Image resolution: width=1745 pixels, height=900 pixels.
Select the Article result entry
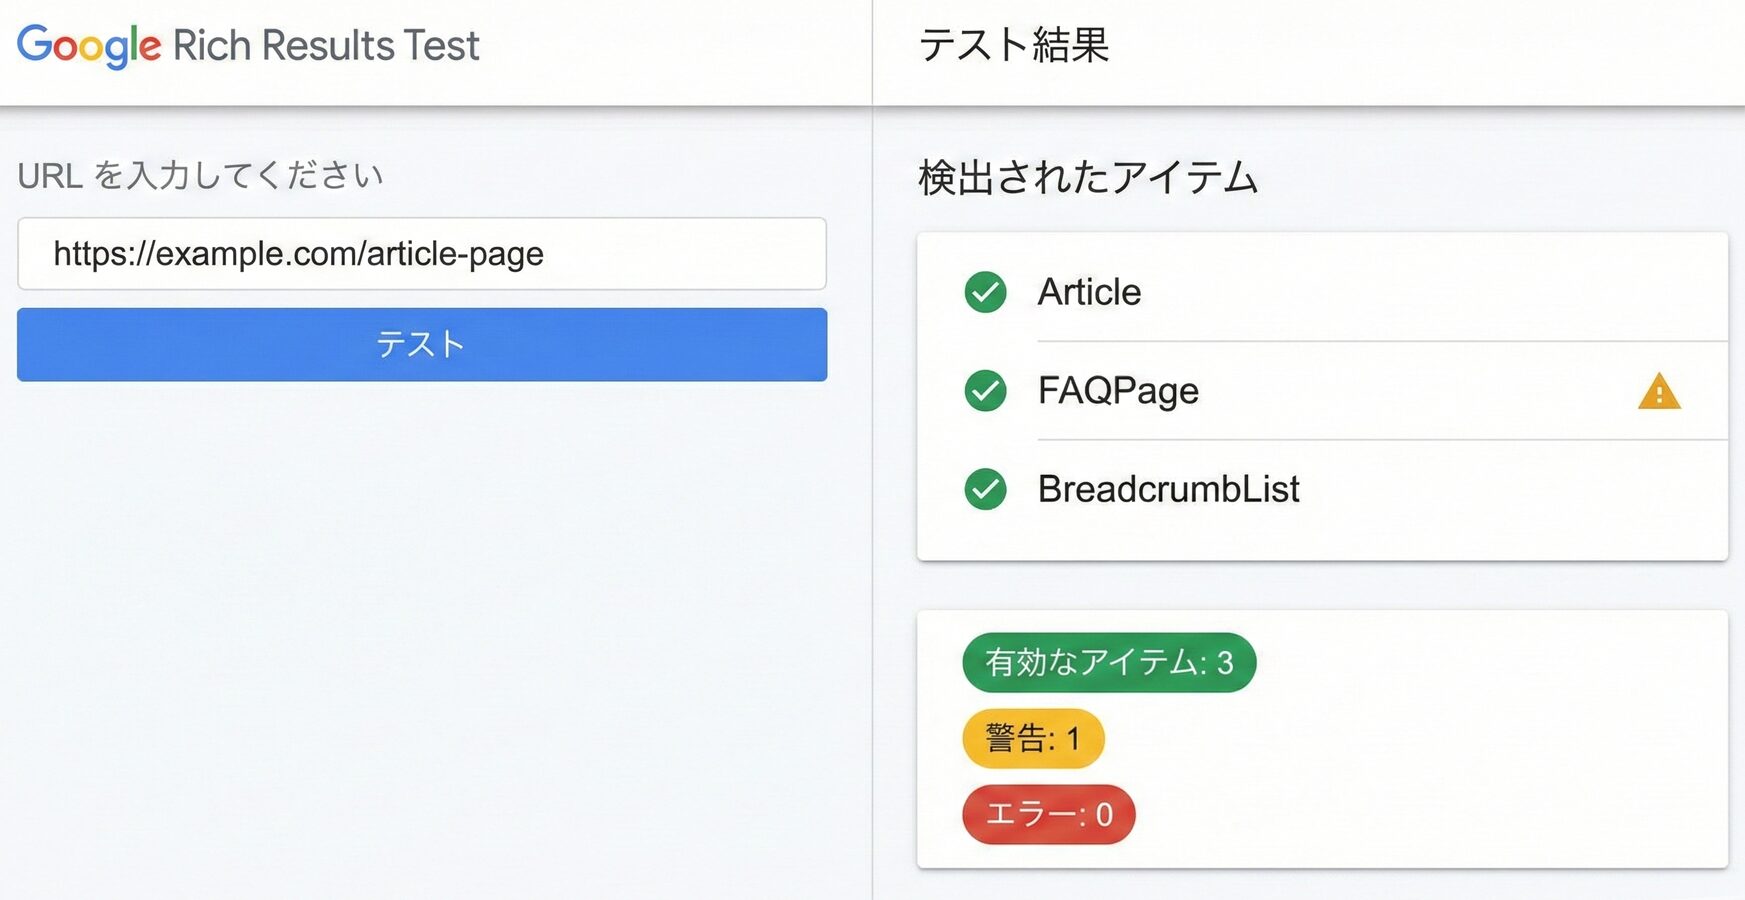(1089, 292)
